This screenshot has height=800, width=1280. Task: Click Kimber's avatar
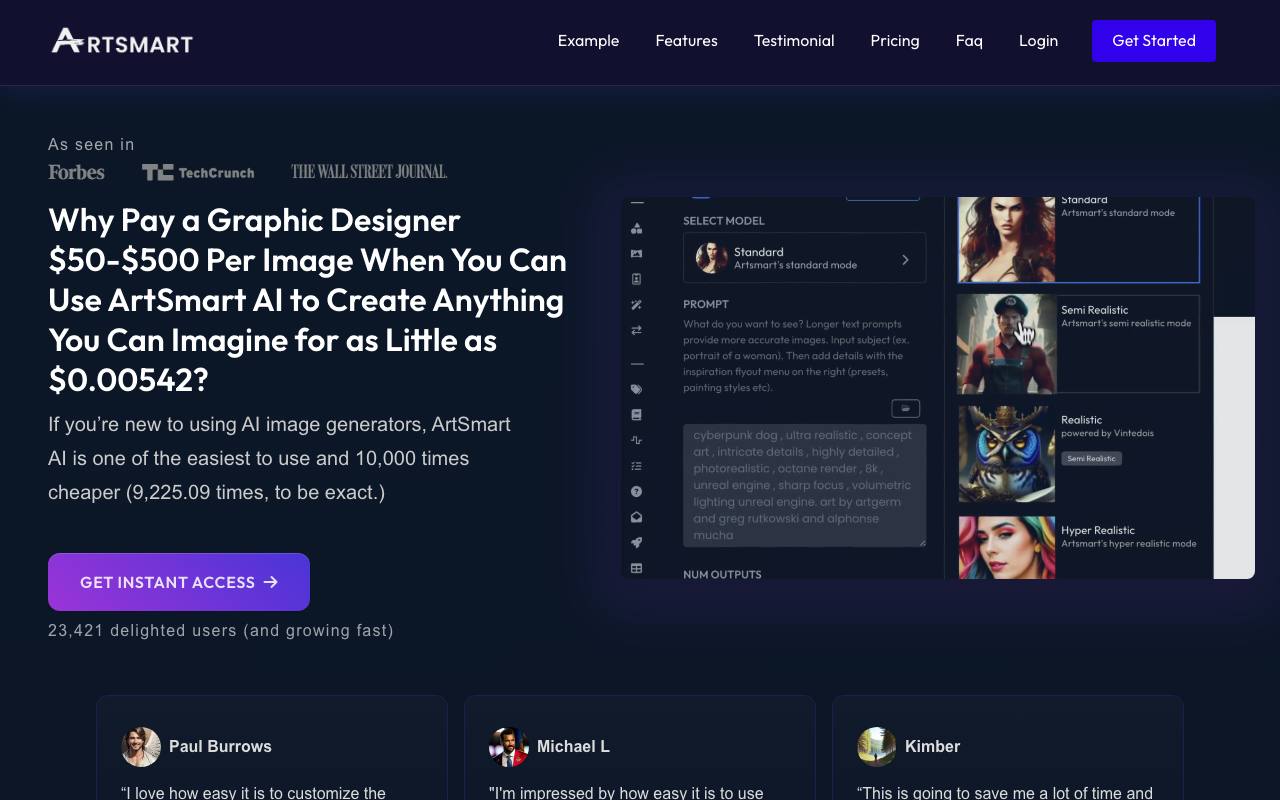tap(877, 747)
